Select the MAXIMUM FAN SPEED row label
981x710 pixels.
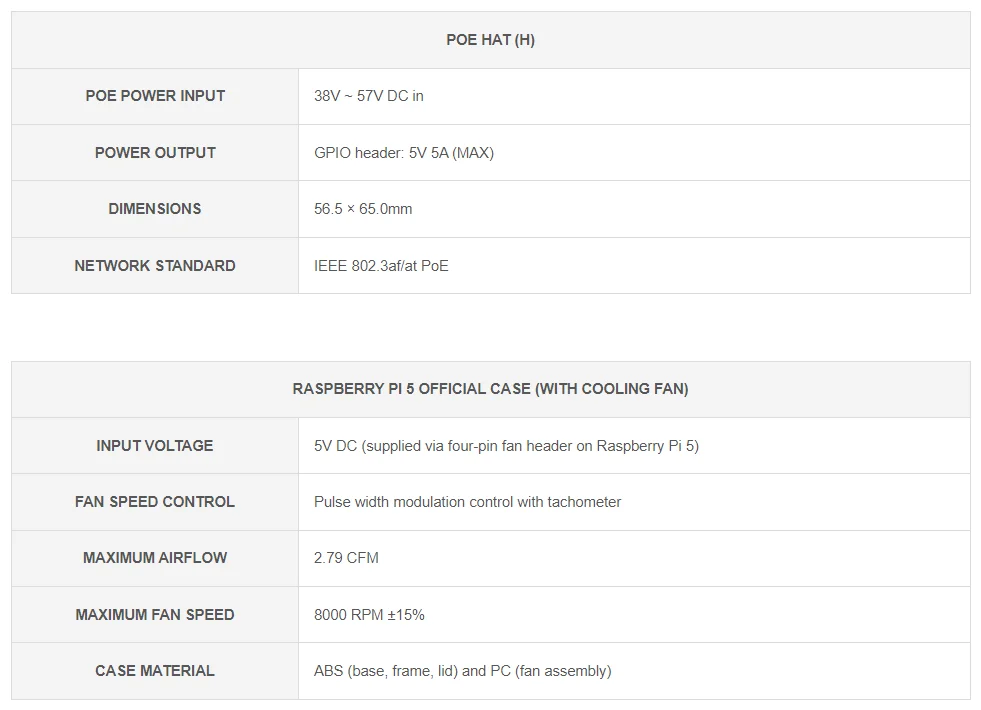coord(155,615)
